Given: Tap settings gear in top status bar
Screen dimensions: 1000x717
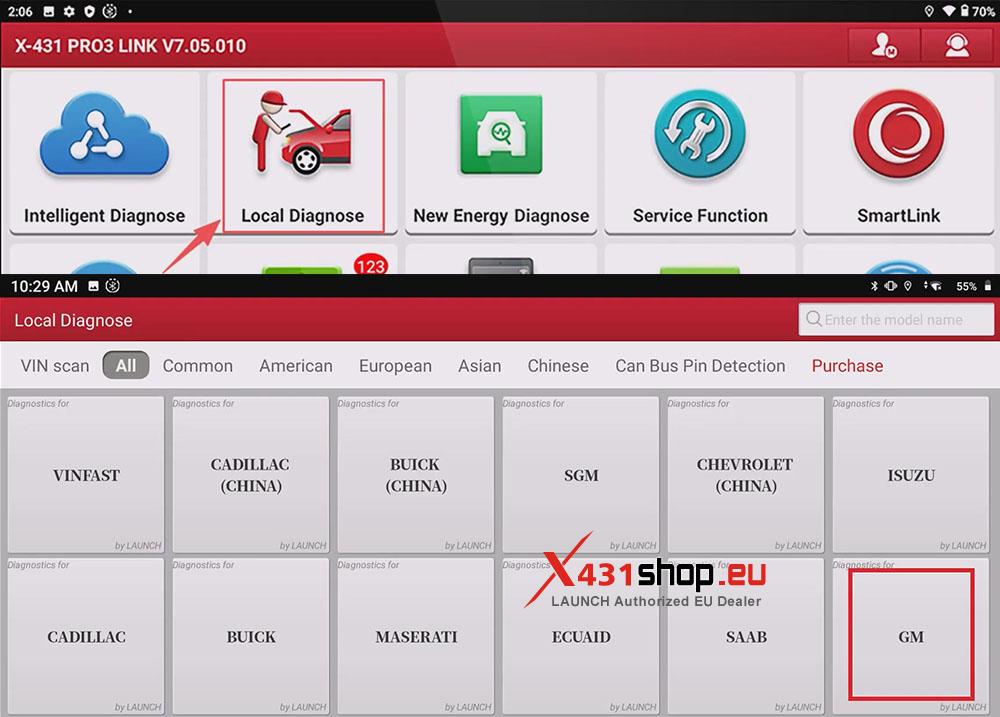Looking at the screenshot, I should [x=69, y=11].
